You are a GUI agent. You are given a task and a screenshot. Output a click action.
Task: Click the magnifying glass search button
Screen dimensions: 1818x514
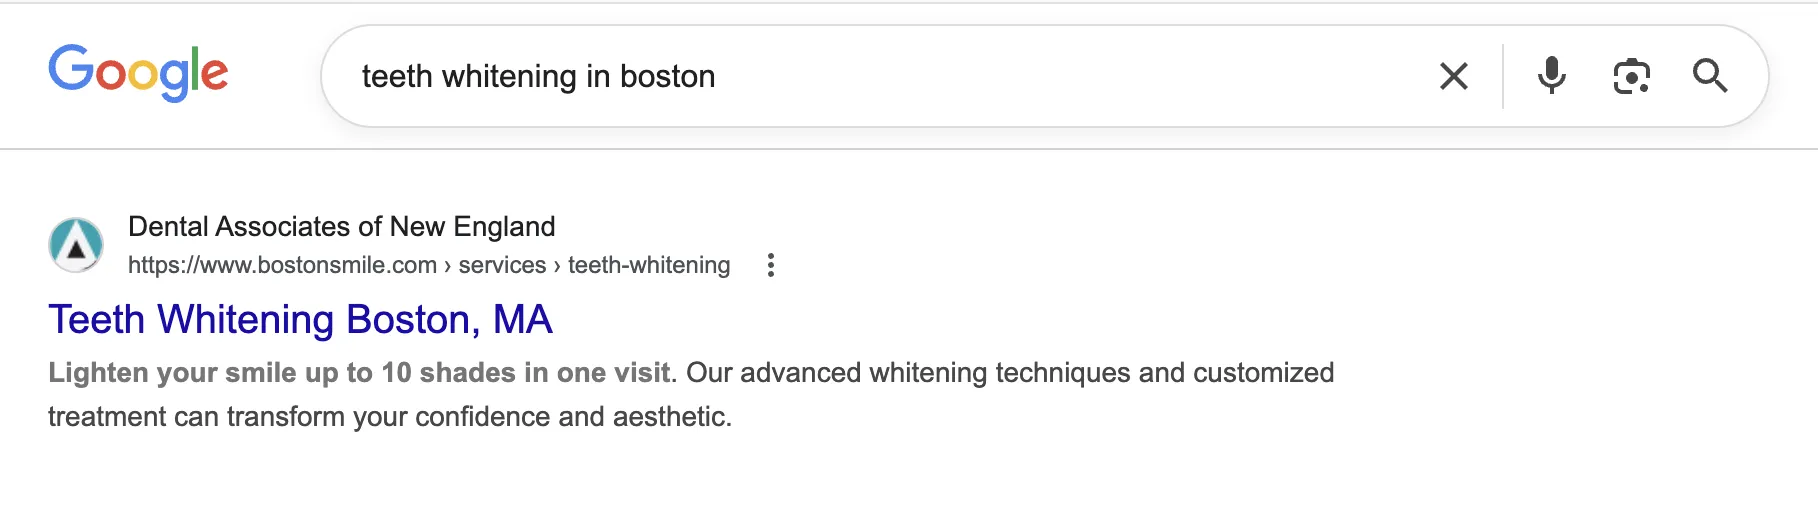(x=1709, y=76)
